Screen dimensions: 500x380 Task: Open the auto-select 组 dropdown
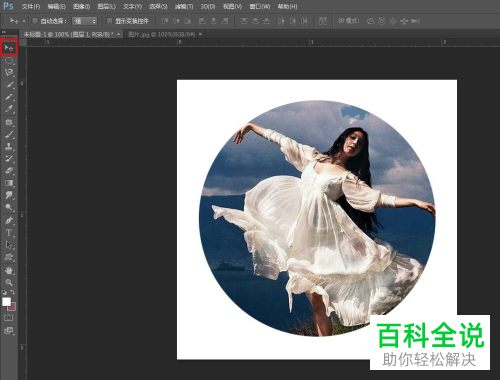tap(85, 21)
